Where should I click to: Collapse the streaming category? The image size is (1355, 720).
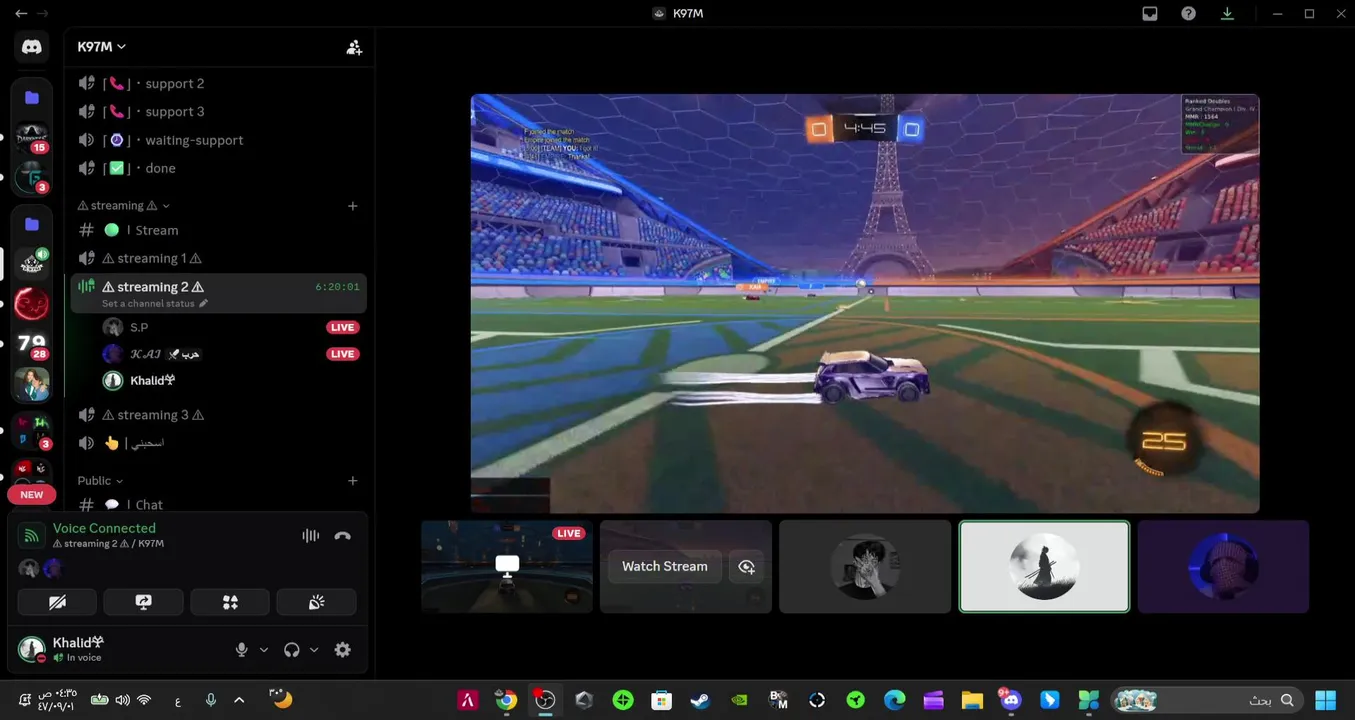point(124,206)
